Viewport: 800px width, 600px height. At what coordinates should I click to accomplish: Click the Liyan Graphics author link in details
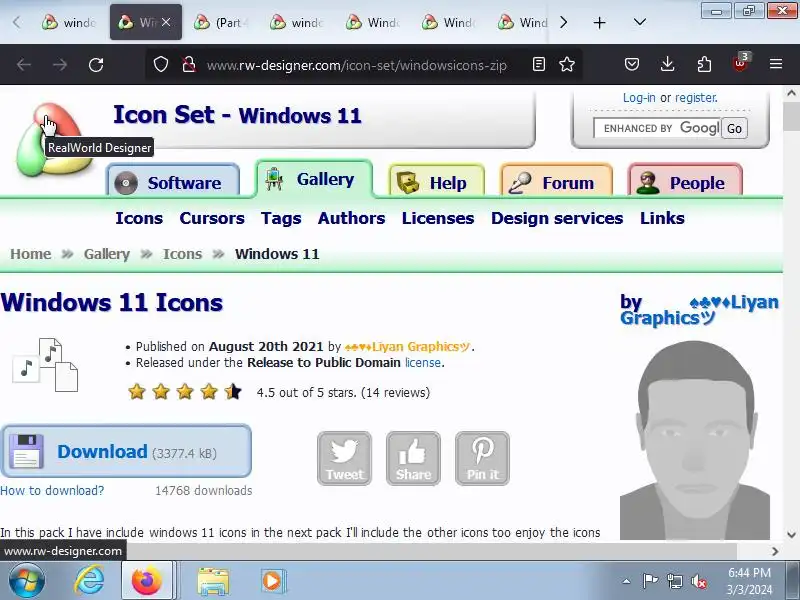pyautogui.click(x=408, y=346)
